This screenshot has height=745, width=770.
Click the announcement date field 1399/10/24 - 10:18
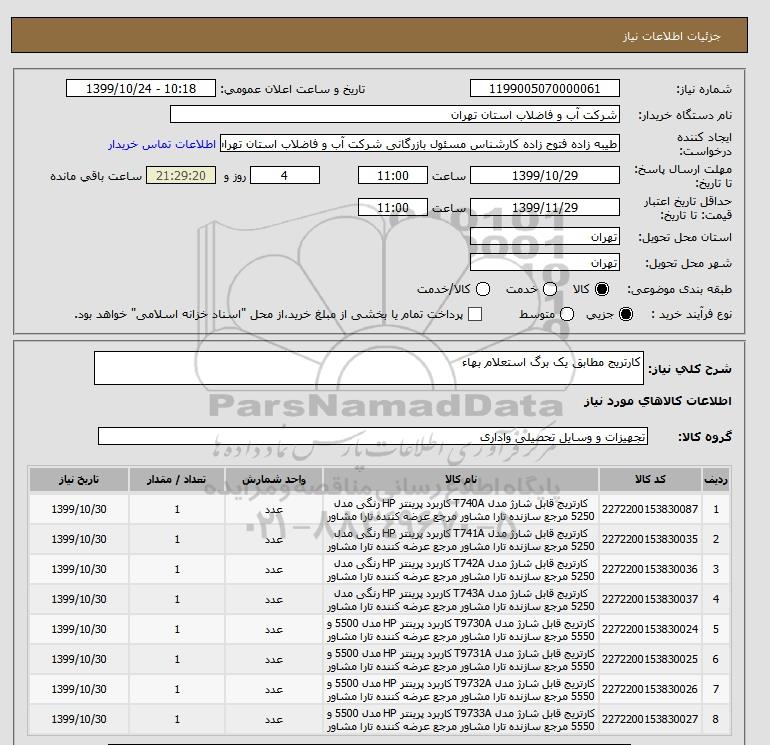141,89
